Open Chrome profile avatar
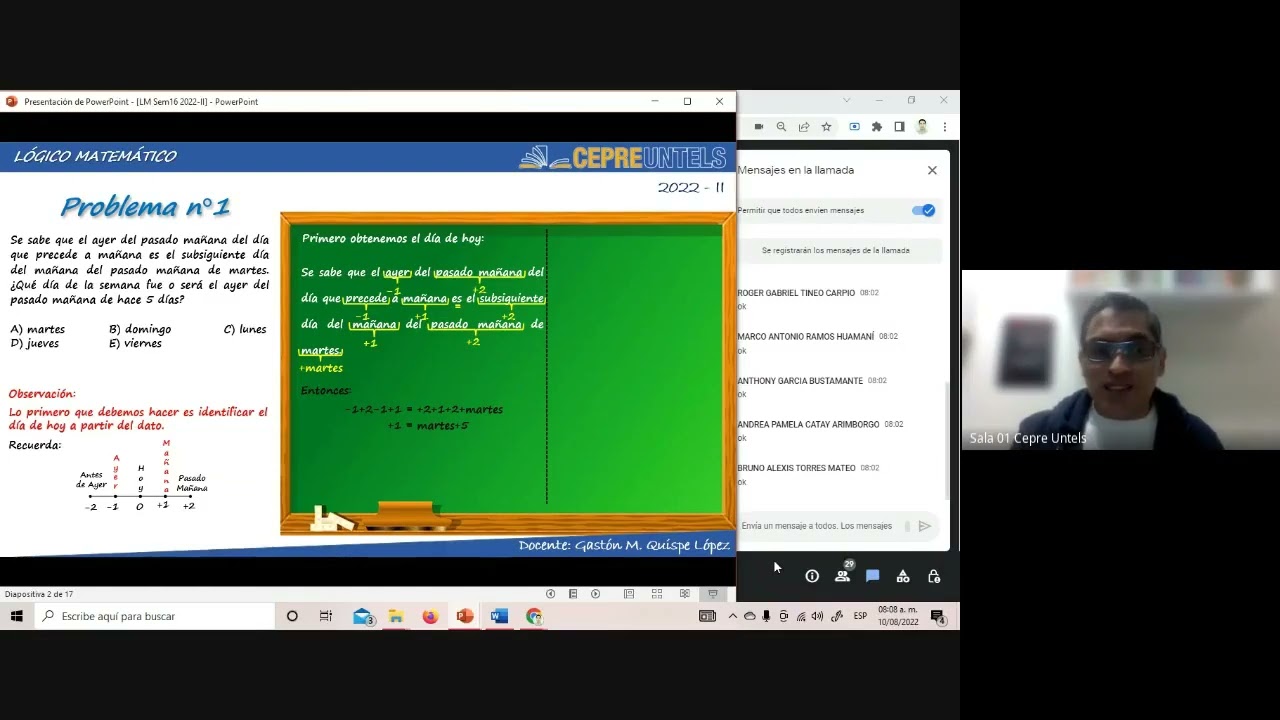This screenshot has height=720, width=1280. (922, 127)
